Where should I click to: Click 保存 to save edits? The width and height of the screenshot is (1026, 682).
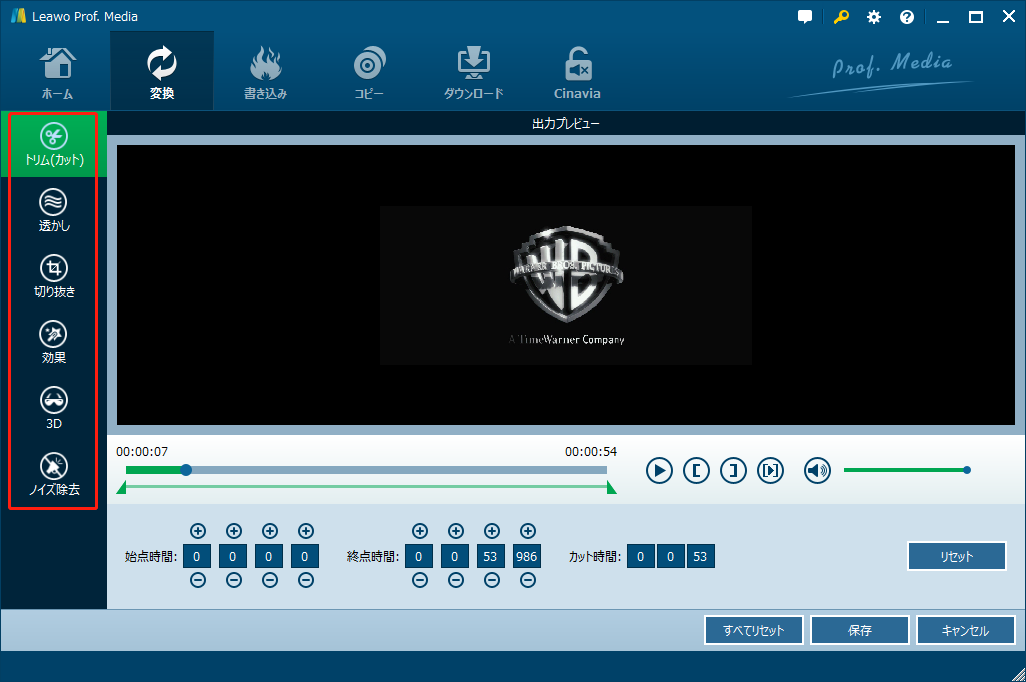(x=860, y=630)
